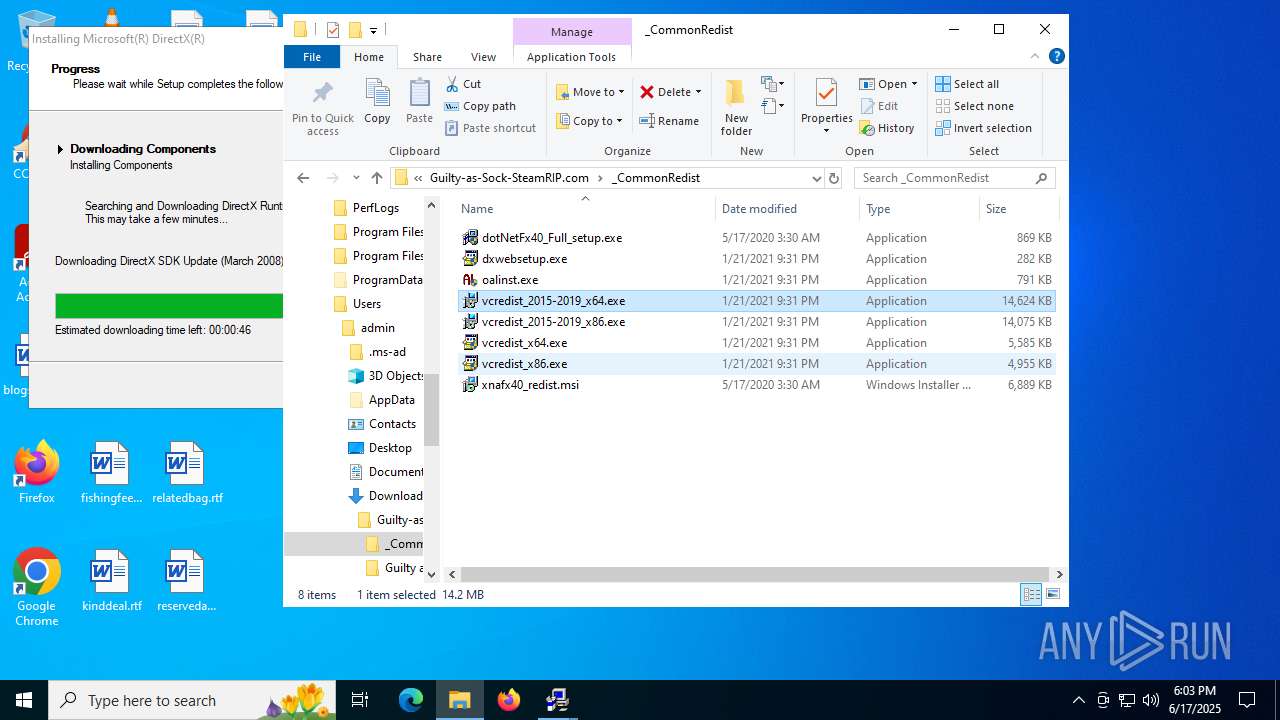Expand the Delete dropdown arrow
The width and height of the screenshot is (1280, 720).
(x=698, y=92)
